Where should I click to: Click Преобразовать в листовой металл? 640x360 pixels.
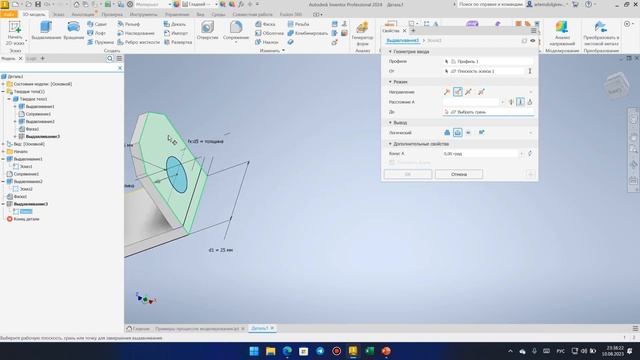601,33
